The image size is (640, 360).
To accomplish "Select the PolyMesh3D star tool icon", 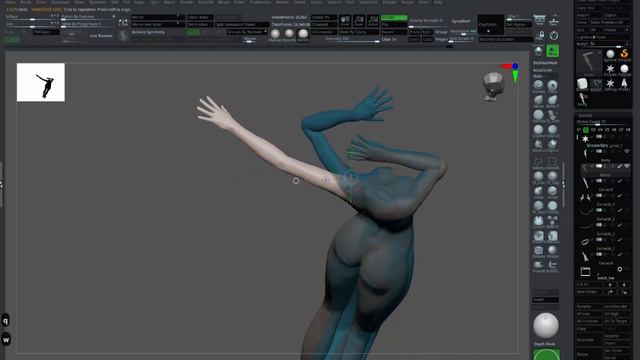I will (x=610, y=69).
